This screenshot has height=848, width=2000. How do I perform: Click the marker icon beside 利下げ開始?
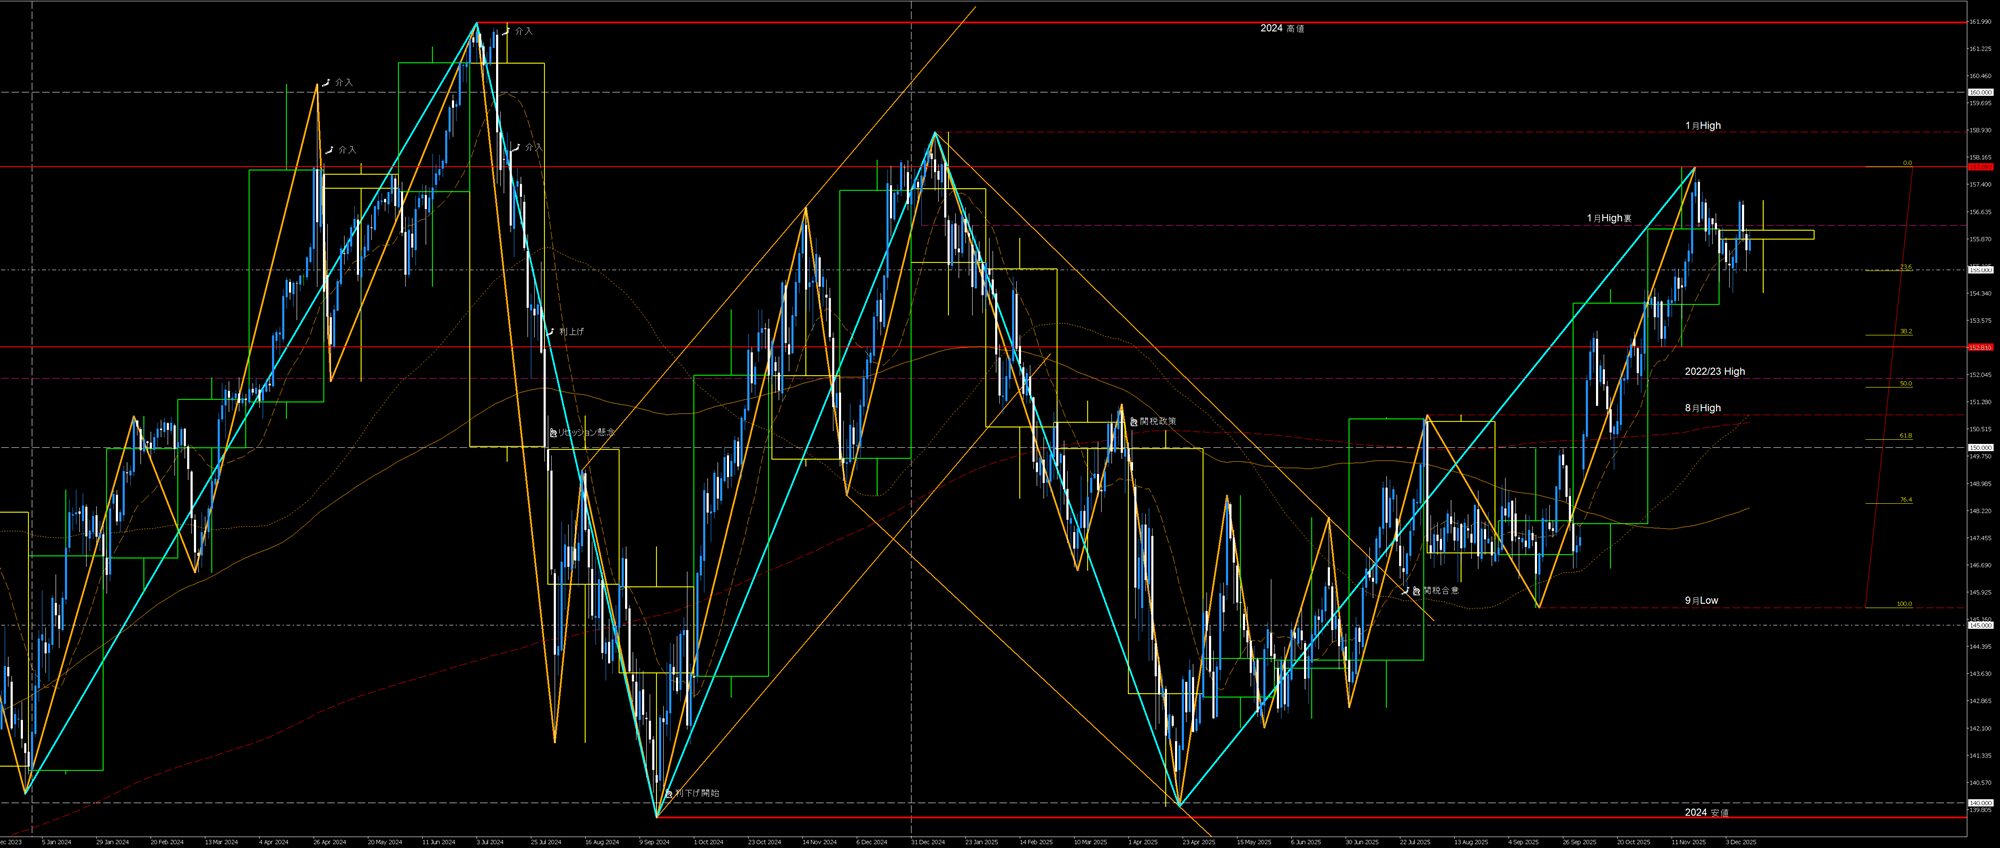click(668, 793)
